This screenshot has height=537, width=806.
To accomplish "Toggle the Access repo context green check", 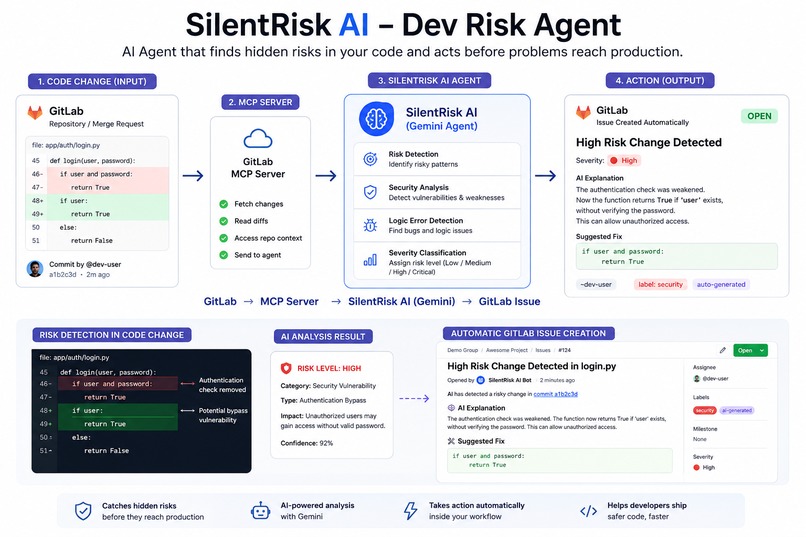I will 224,238.
